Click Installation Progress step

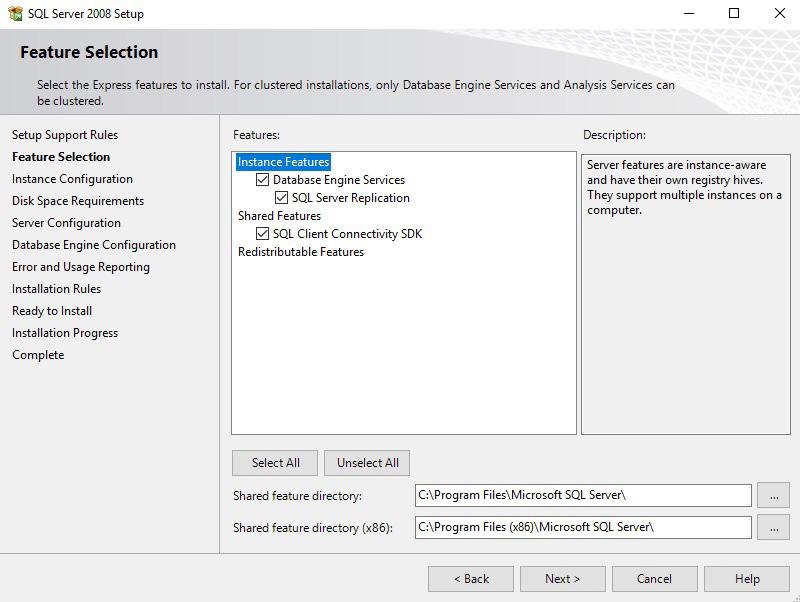(x=65, y=333)
